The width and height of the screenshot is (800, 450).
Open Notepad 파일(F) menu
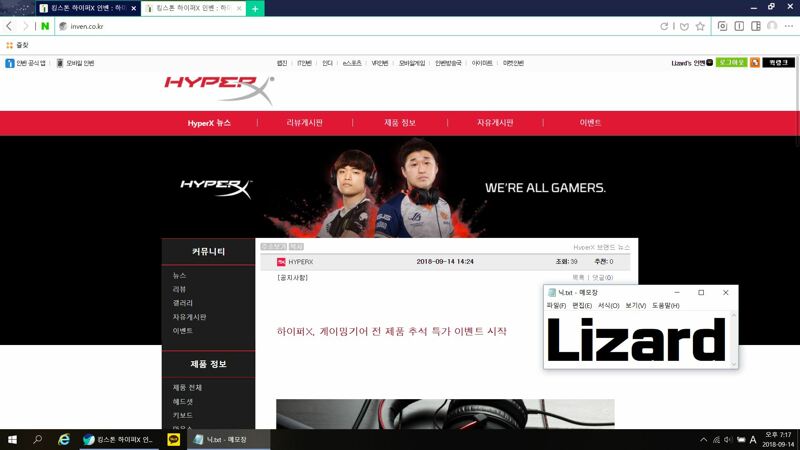pyautogui.click(x=556, y=306)
